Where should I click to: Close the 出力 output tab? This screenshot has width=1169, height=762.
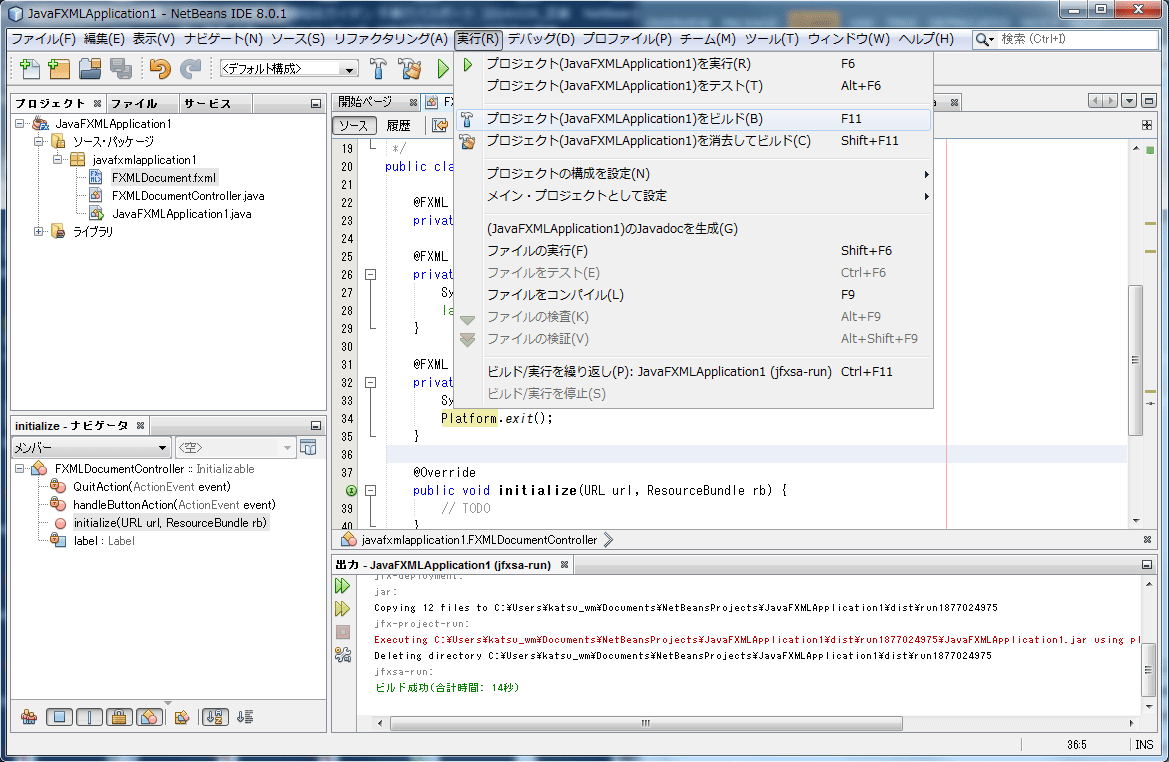564,565
